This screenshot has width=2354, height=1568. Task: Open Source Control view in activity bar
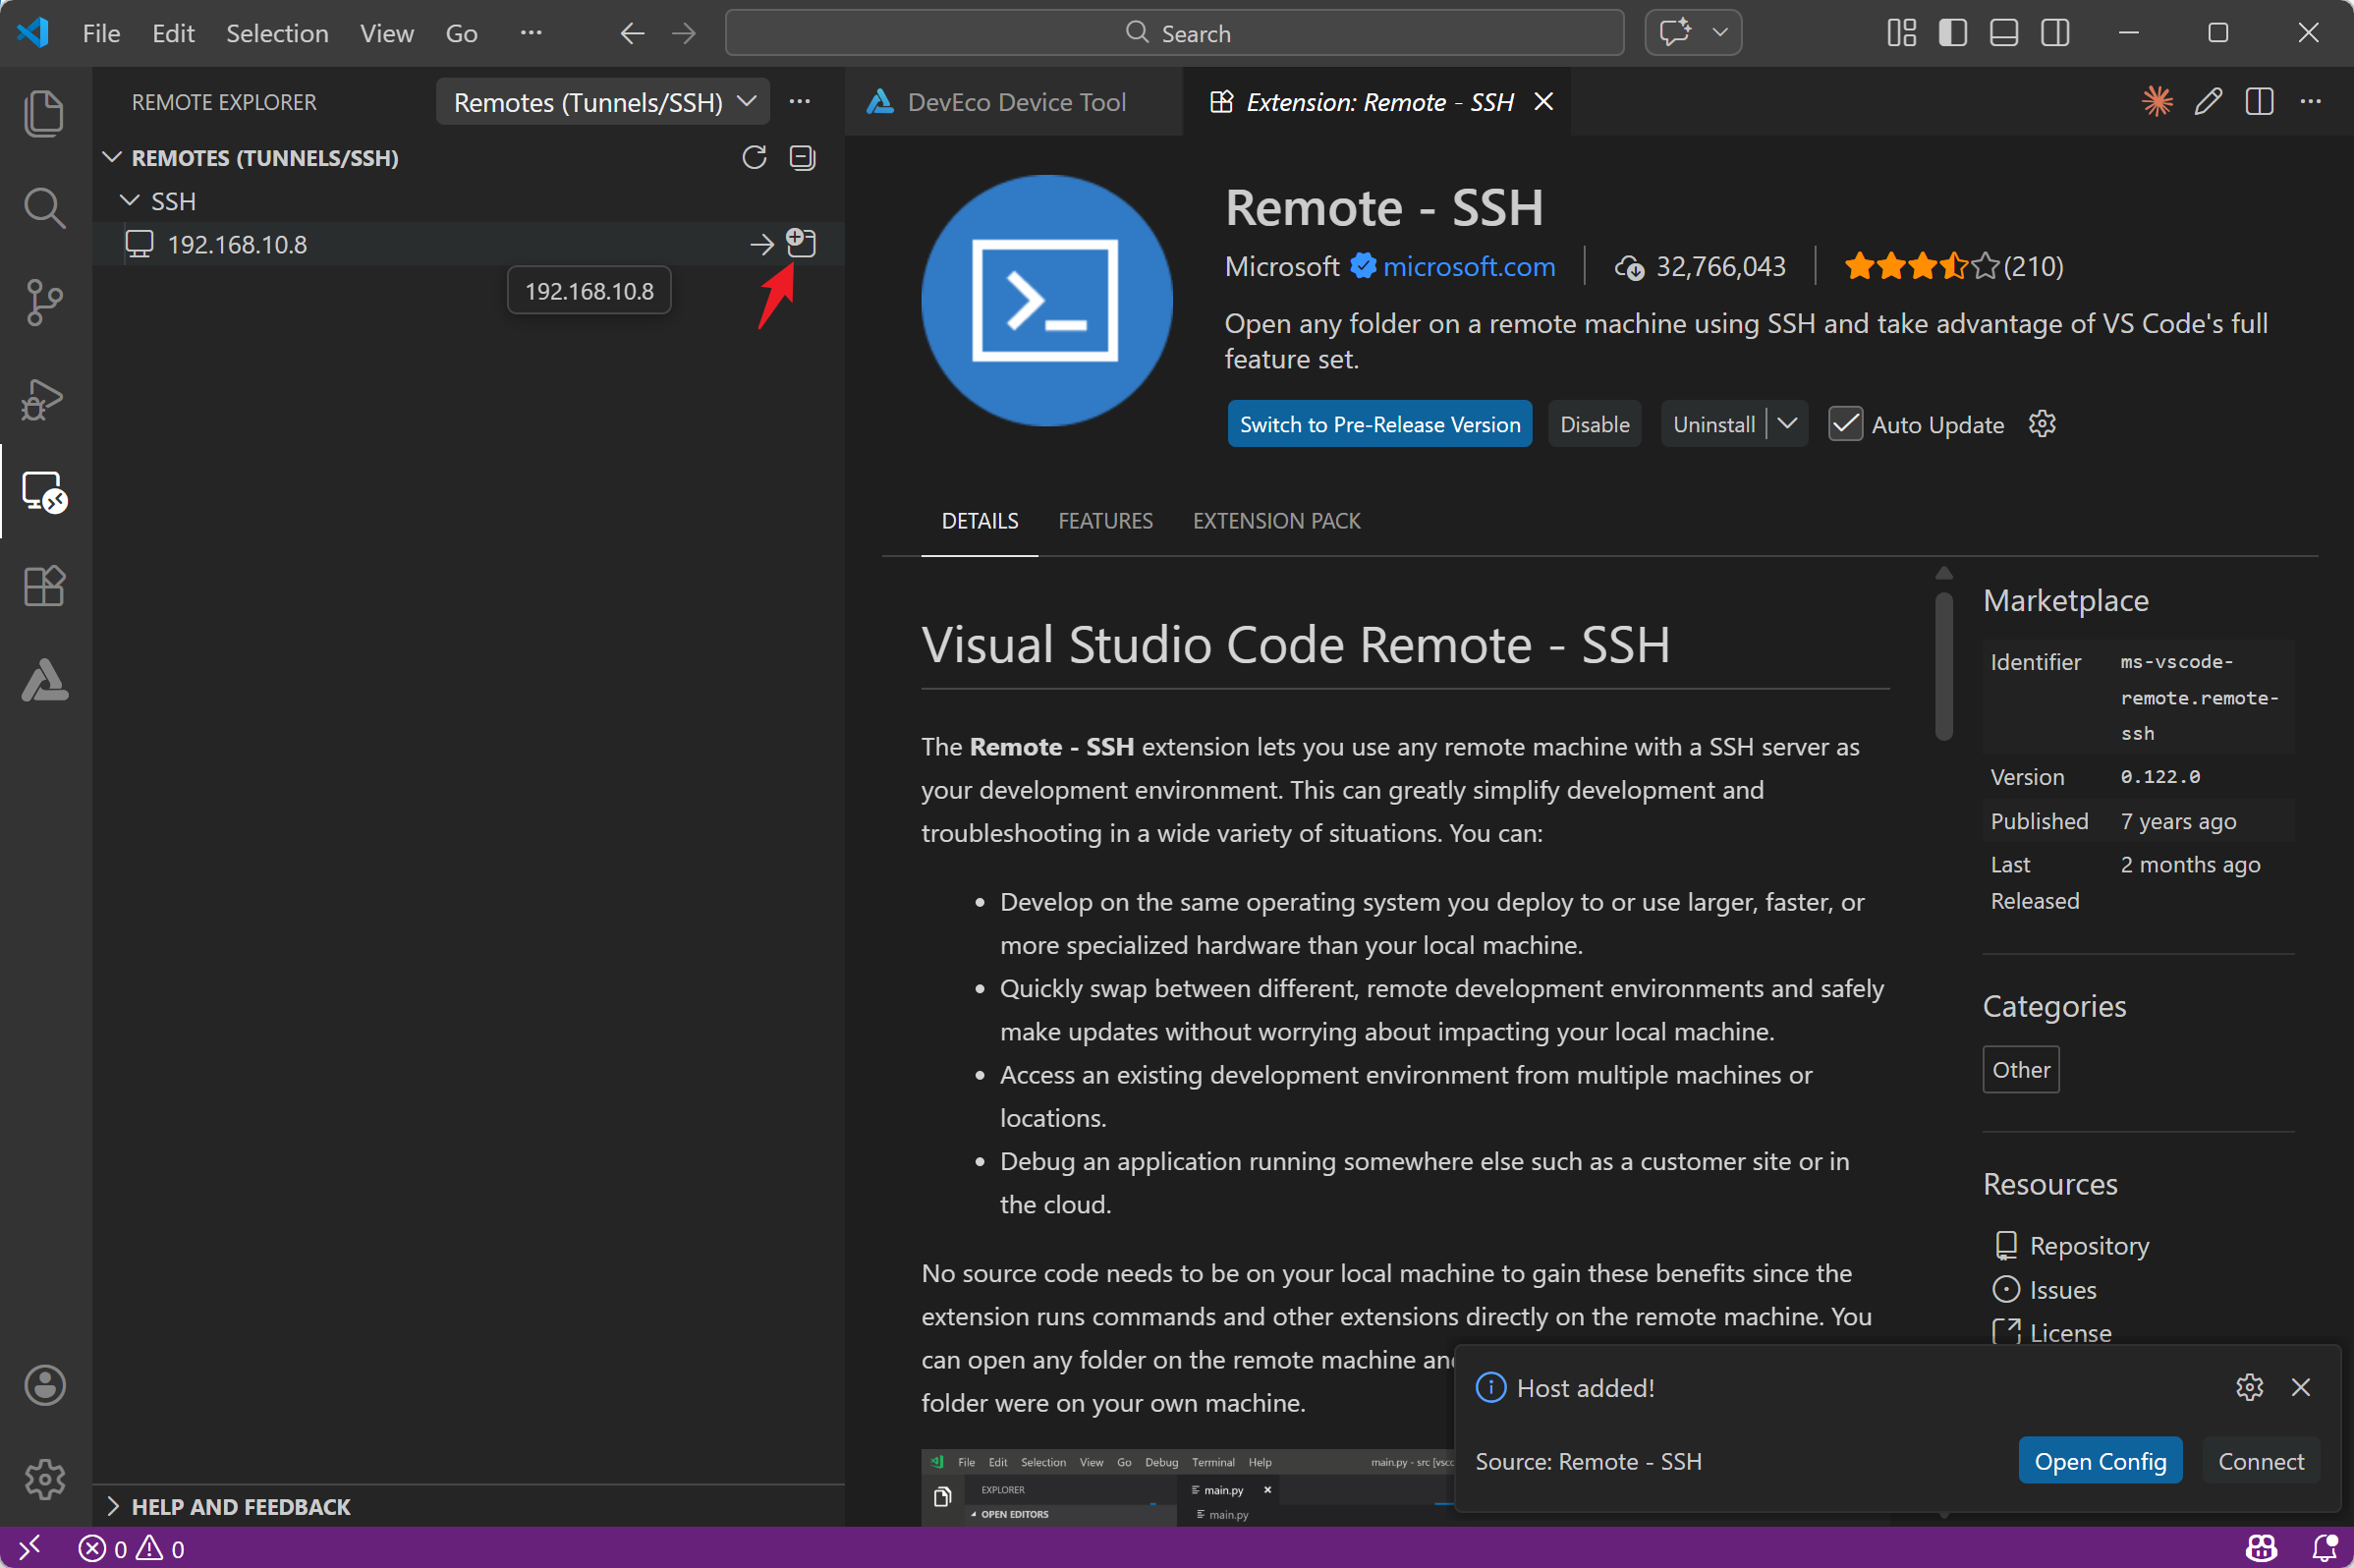[x=44, y=302]
